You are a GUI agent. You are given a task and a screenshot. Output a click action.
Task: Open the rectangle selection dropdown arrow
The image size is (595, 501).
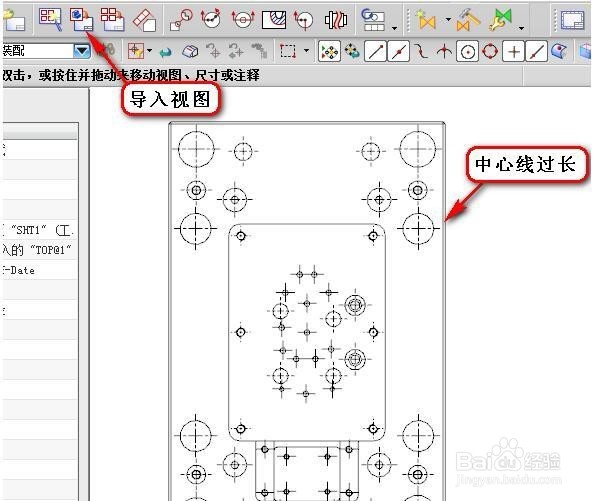[306, 50]
